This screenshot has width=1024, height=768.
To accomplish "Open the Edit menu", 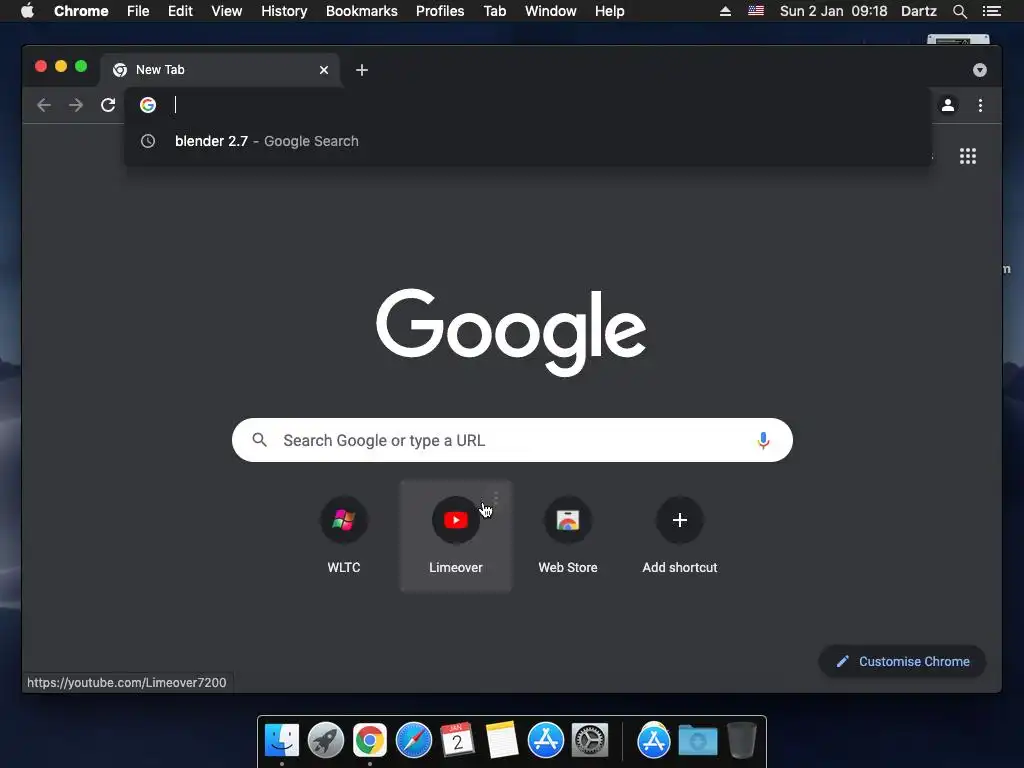I will click(180, 11).
